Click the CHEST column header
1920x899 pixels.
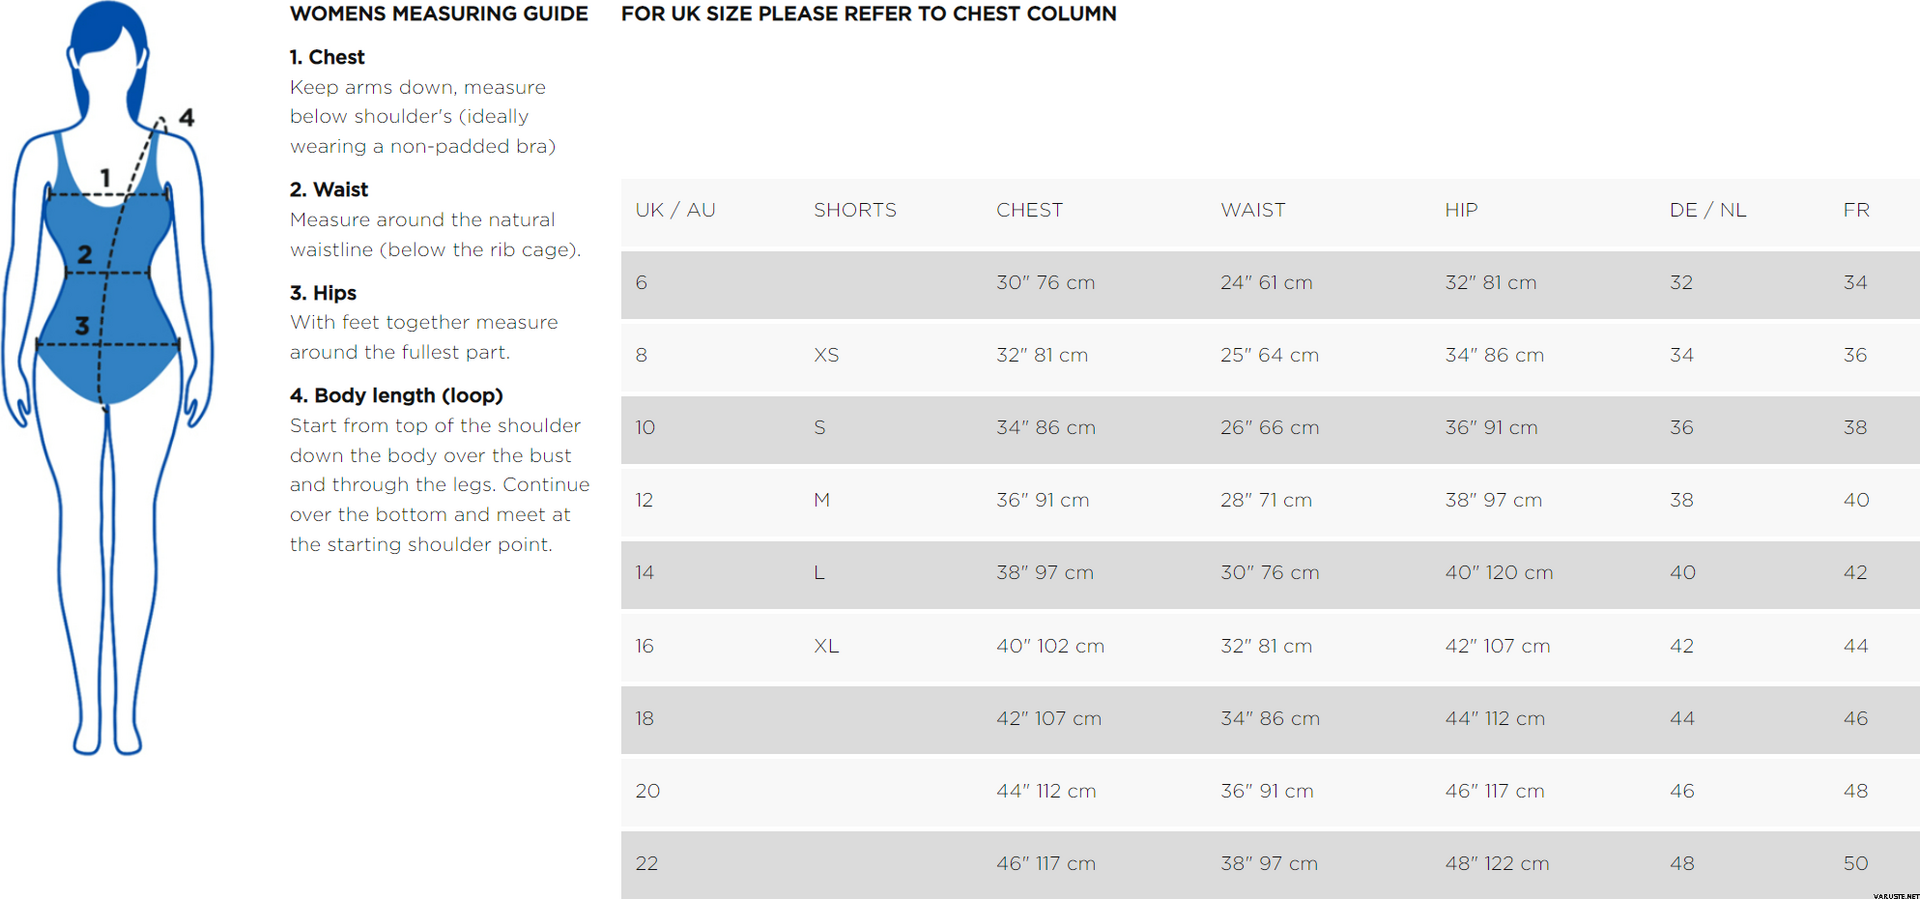click(1029, 210)
